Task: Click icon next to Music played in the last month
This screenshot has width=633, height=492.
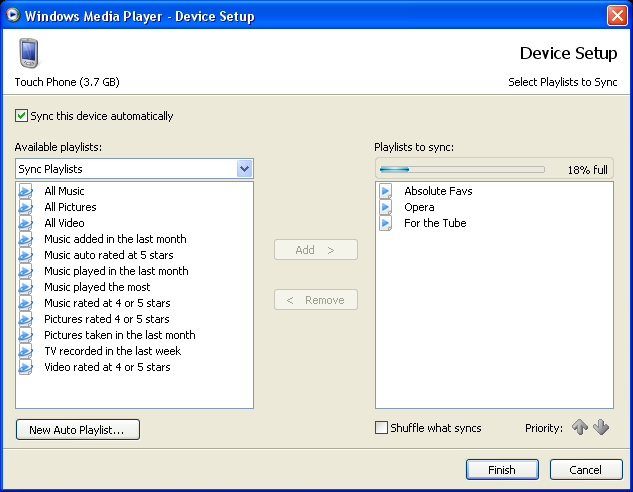Action: point(25,271)
